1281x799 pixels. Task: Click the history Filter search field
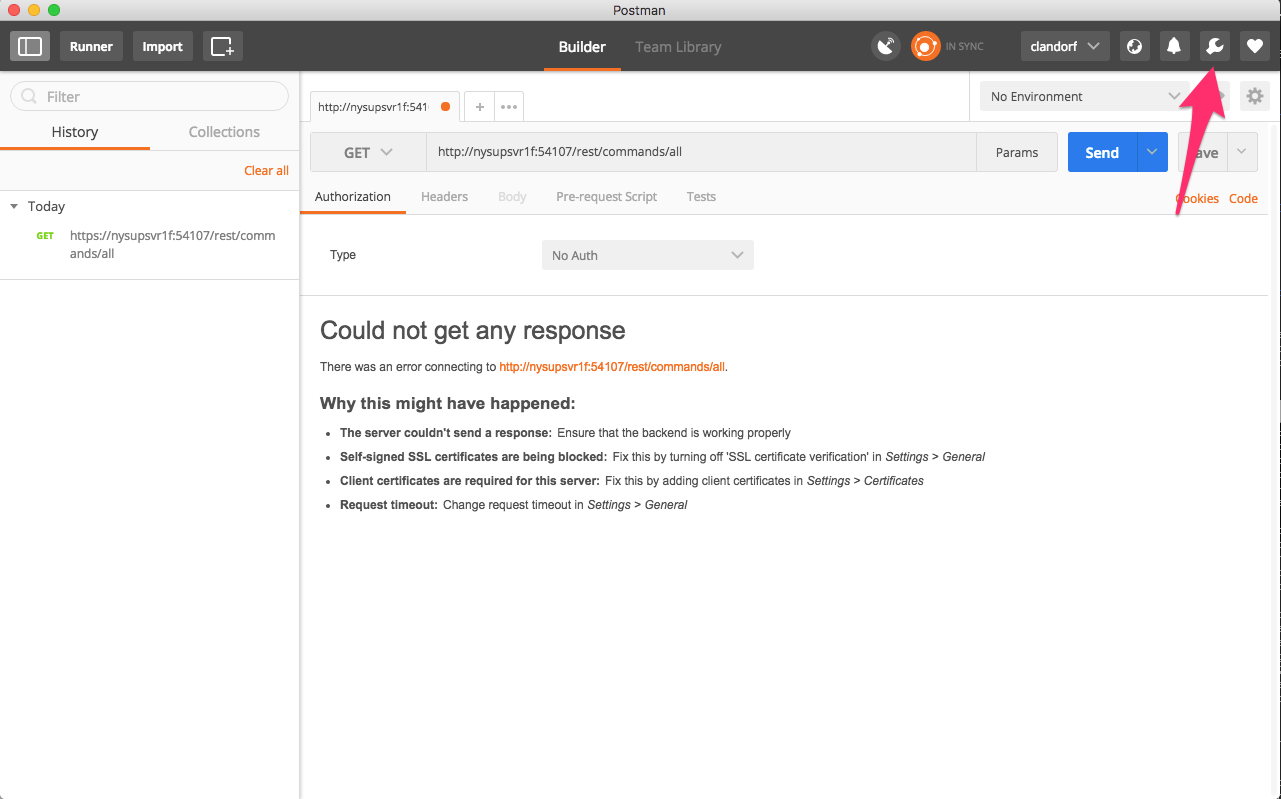[x=150, y=97]
